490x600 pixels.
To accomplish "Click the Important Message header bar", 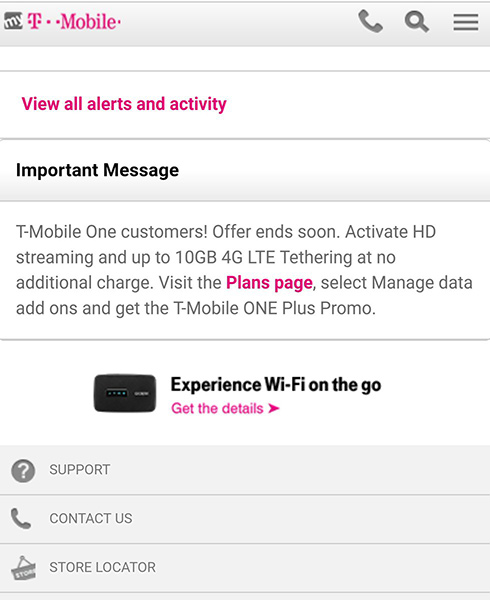I will pos(245,170).
